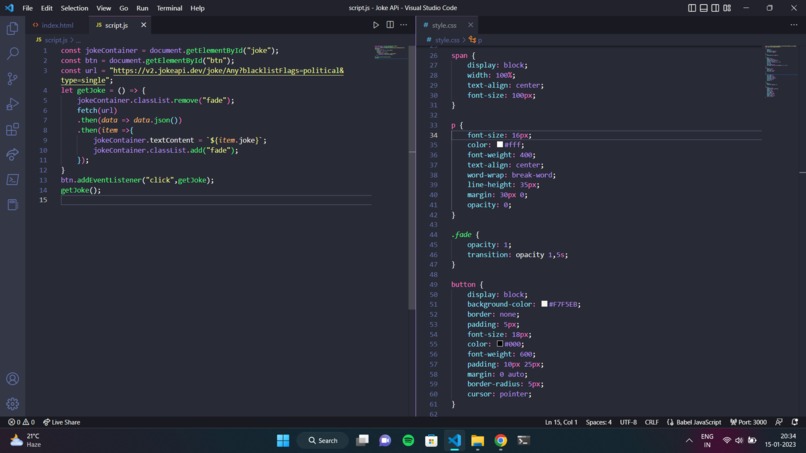Viewport: 806px width, 453px height.
Task: Click the #fff color swatch
Action: click(x=500, y=144)
